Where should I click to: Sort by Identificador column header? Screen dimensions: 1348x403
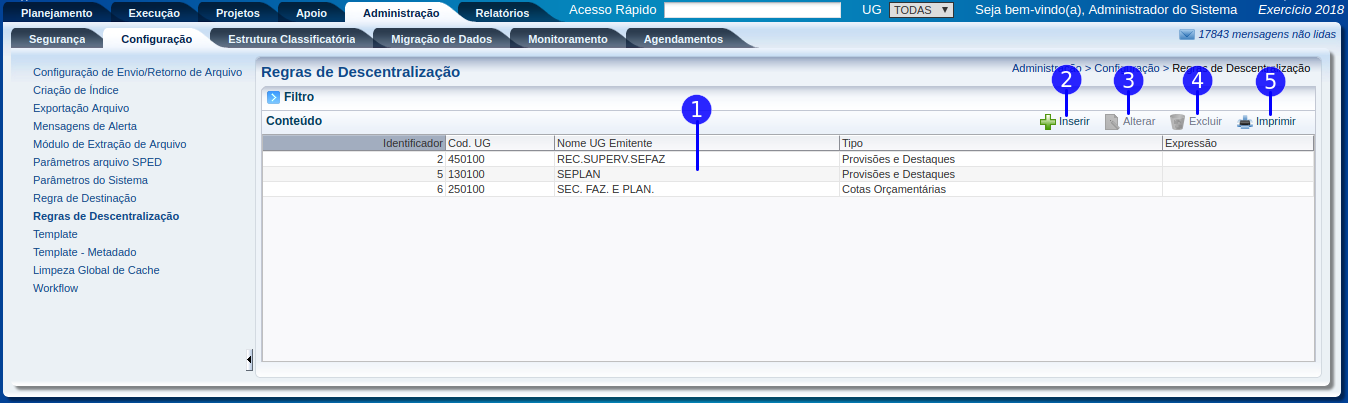[x=353, y=143]
